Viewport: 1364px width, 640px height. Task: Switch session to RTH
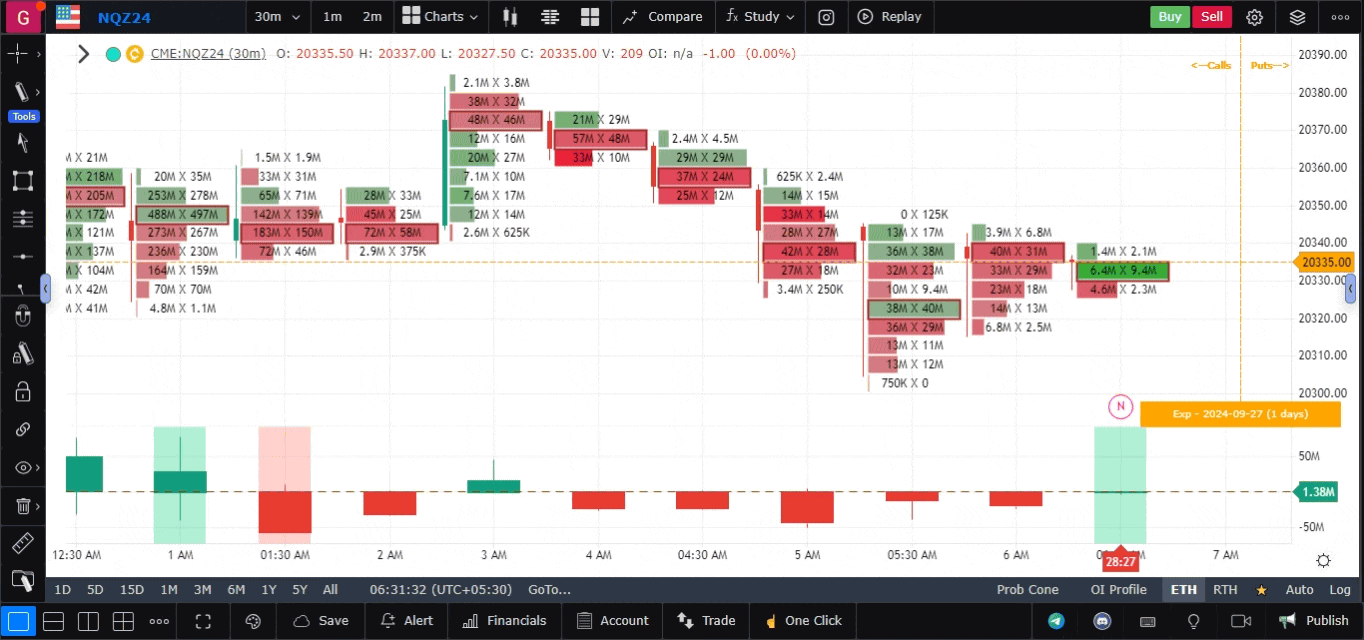(x=1224, y=590)
